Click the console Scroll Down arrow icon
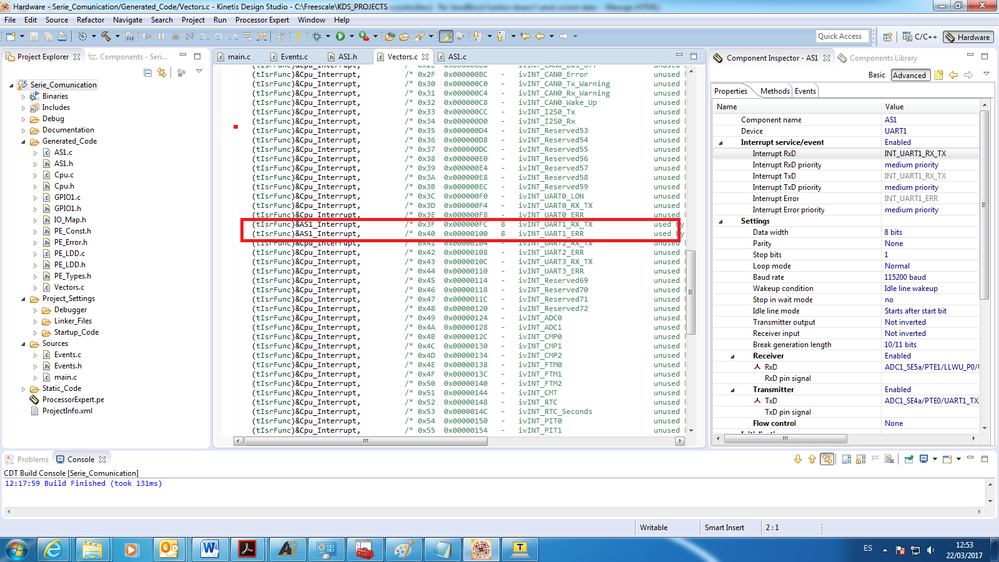Viewport: 999px width, 562px height. tap(798, 459)
